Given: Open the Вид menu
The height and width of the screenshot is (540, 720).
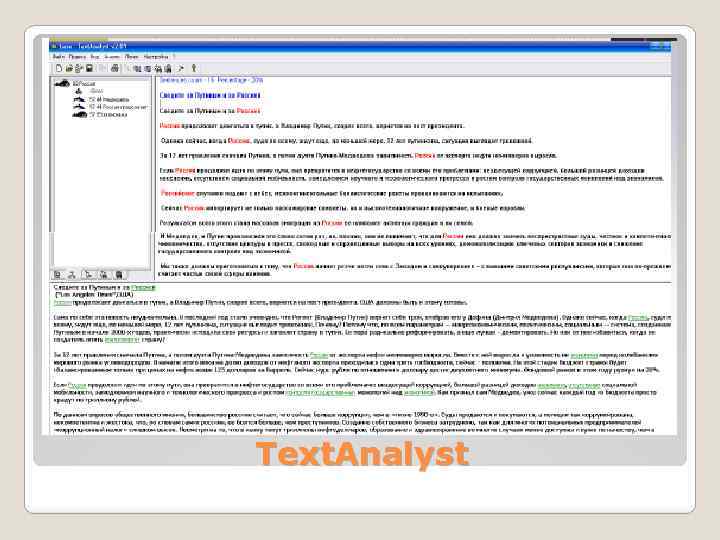Looking at the screenshot, I should tap(95, 57).
